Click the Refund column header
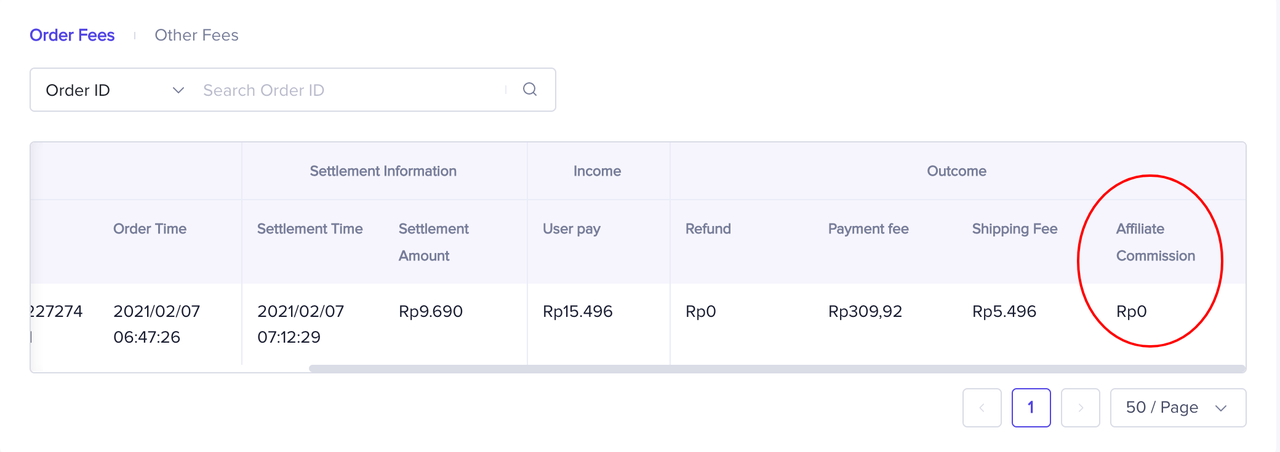This screenshot has height=452, width=1280. (708, 229)
